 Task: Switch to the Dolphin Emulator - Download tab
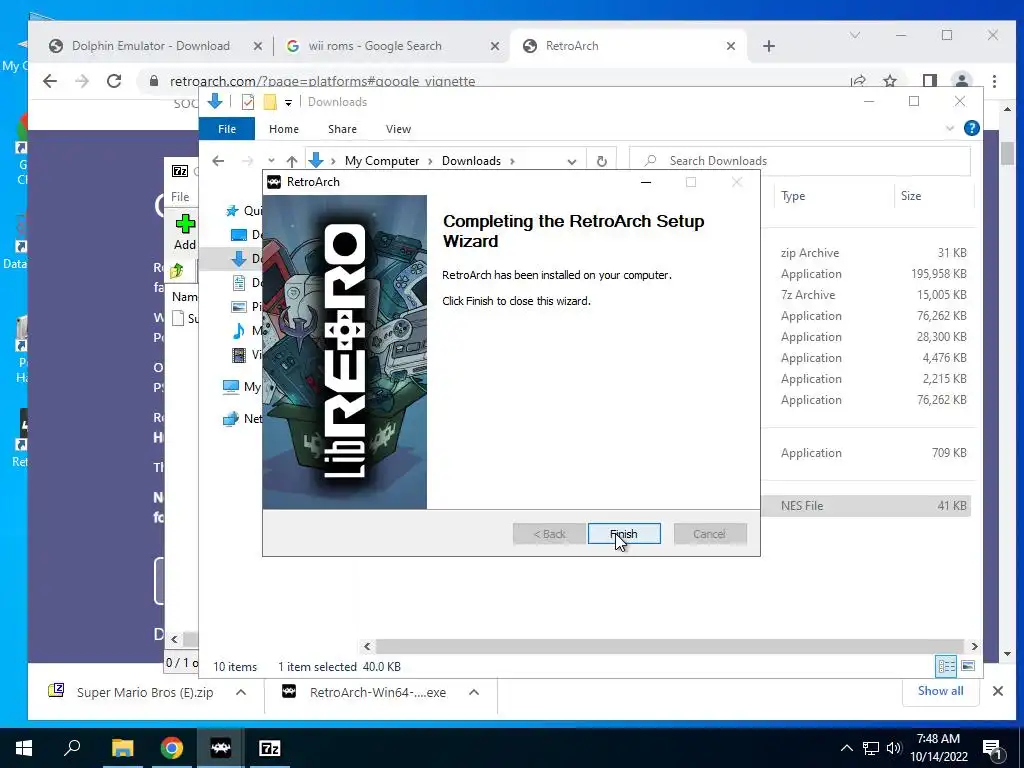coord(150,46)
